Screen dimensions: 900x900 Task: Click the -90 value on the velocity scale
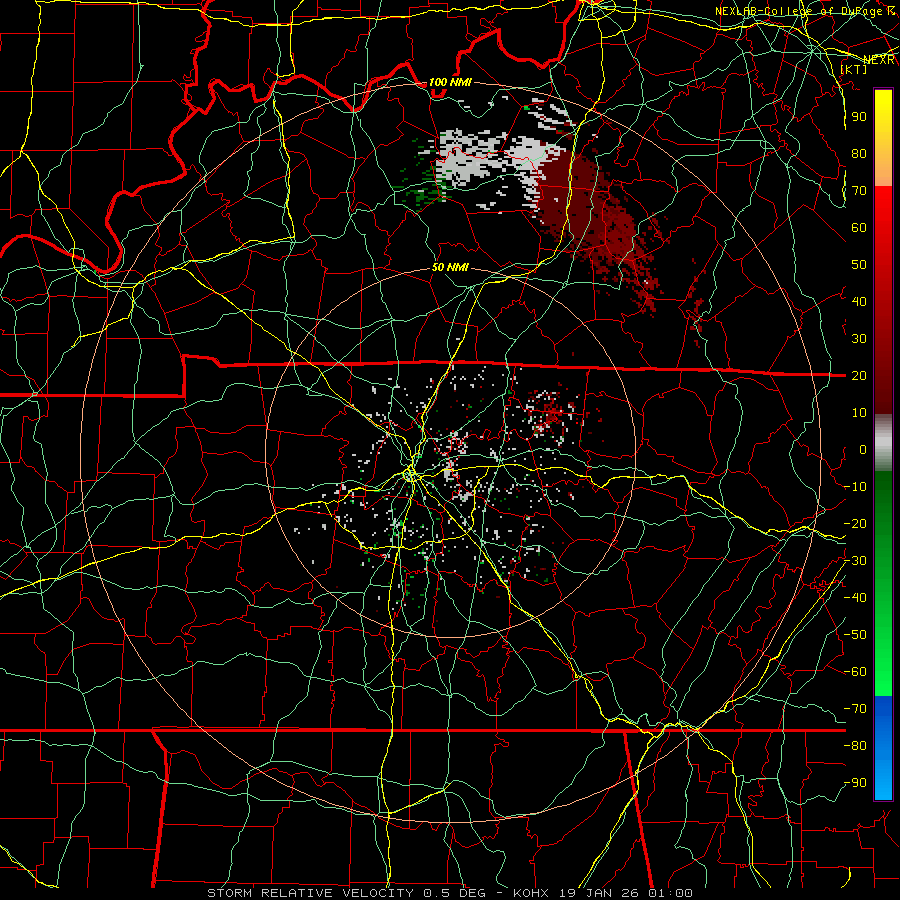pyautogui.click(x=855, y=783)
